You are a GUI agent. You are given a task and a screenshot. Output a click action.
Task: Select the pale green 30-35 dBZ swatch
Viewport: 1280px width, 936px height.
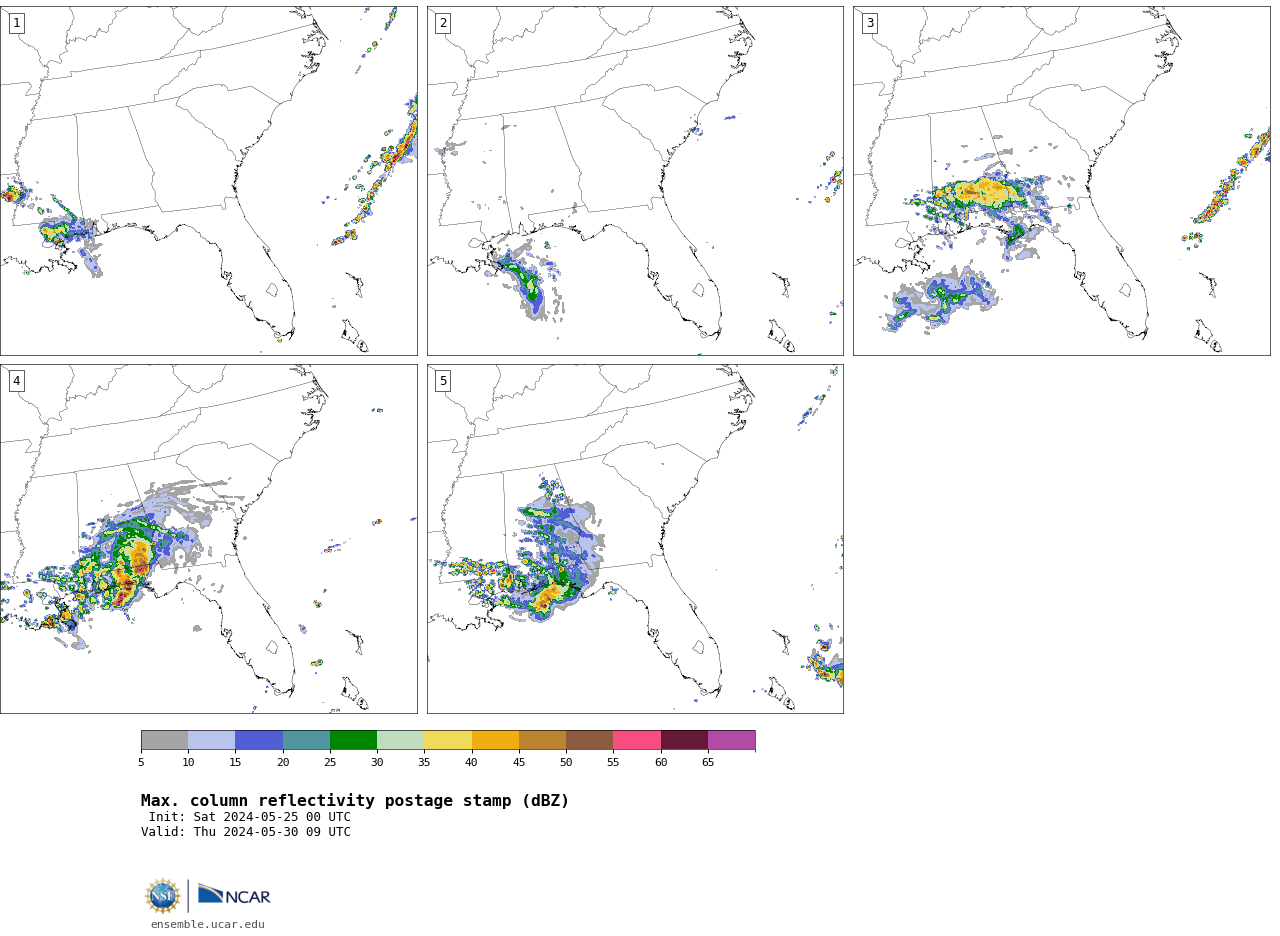(400, 740)
